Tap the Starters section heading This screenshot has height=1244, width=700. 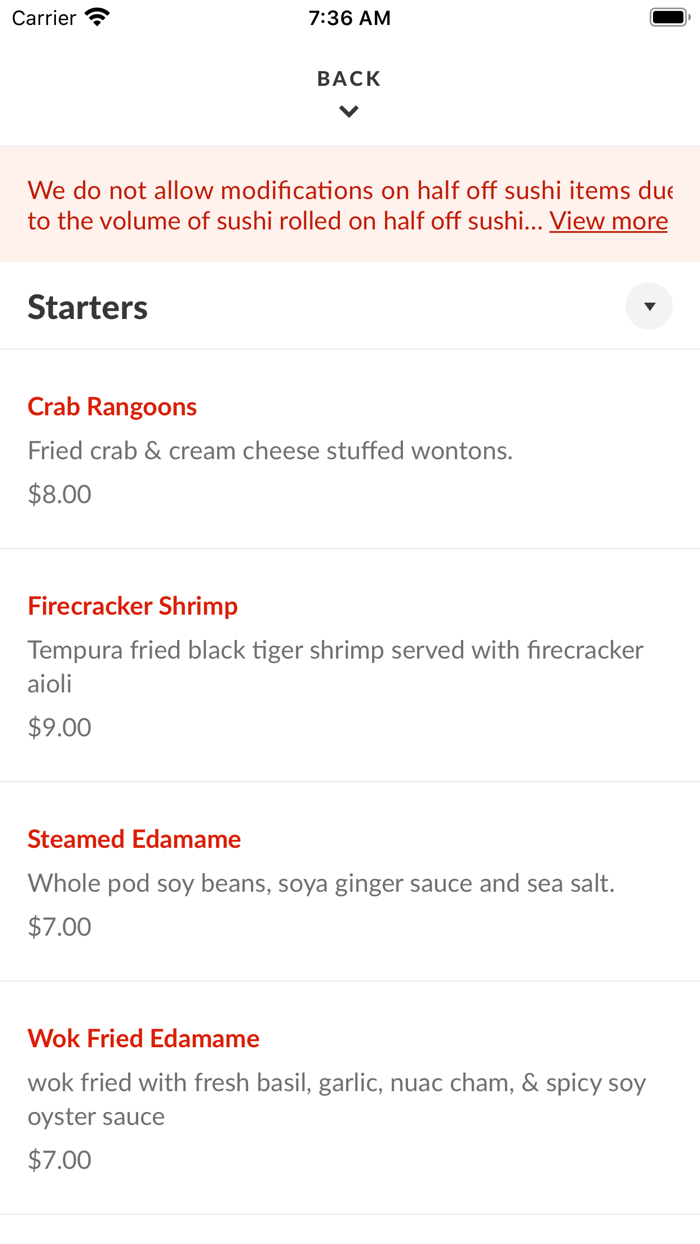pyautogui.click(x=87, y=306)
